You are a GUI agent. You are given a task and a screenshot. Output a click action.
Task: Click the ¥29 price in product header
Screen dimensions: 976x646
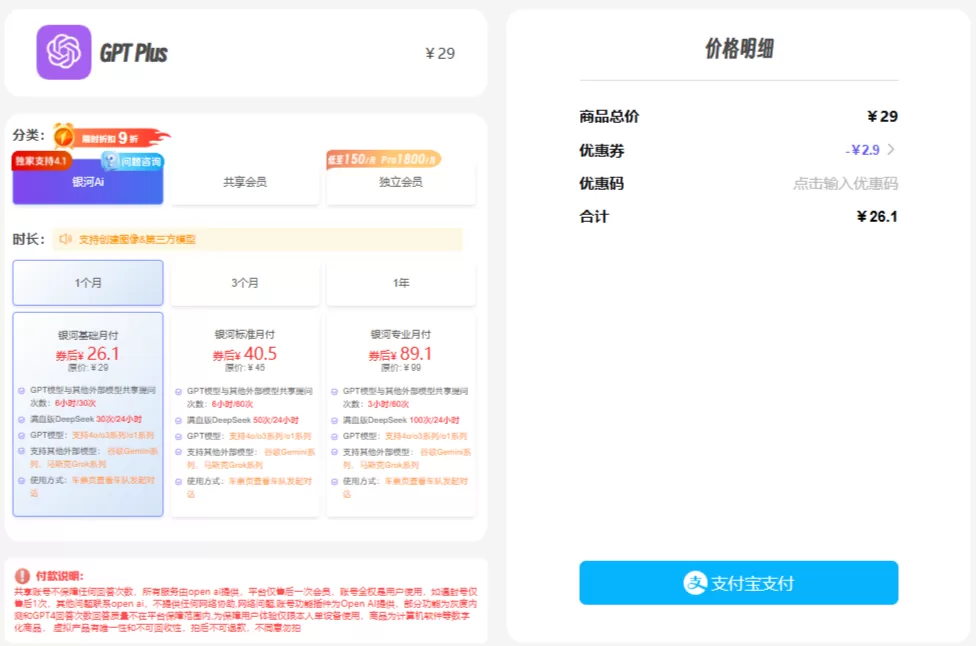pyautogui.click(x=440, y=54)
